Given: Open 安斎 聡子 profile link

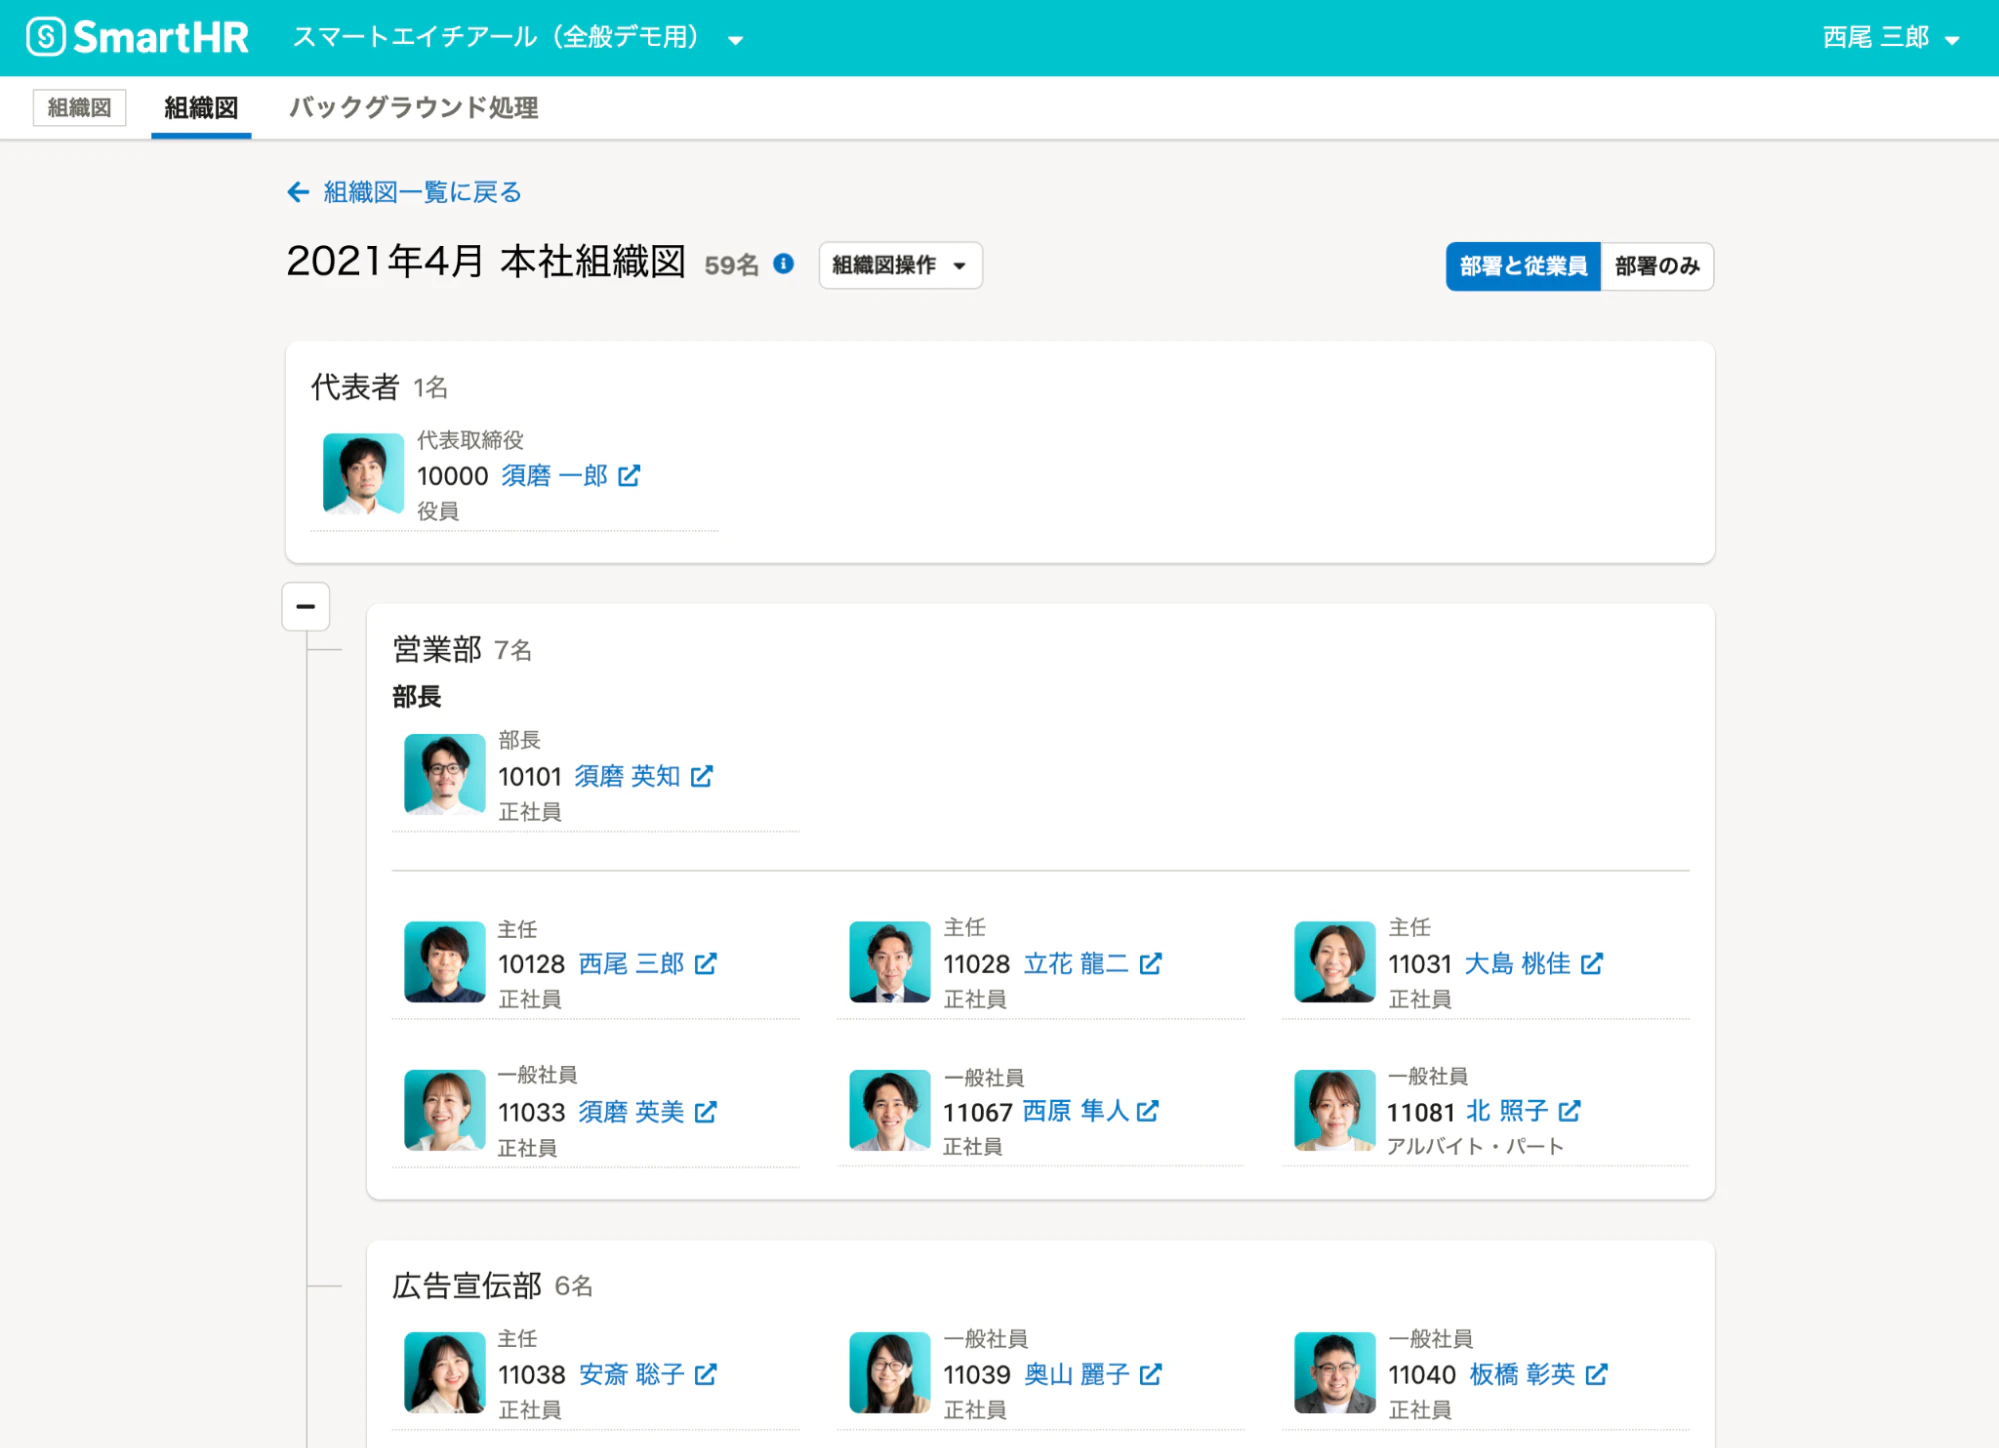Looking at the screenshot, I should [x=631, y=1375].
